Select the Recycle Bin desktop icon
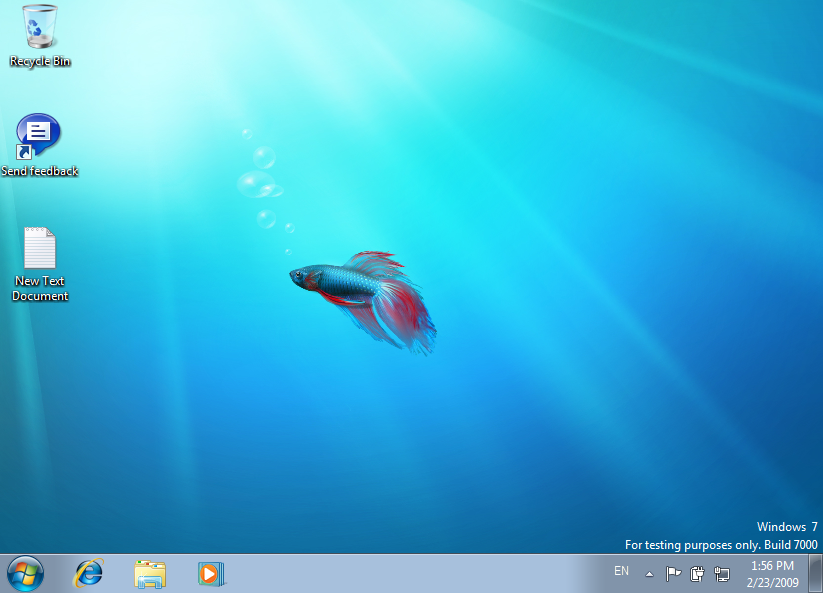The width and height of the screenshot is (823, 593). click(x=40, y=36)
